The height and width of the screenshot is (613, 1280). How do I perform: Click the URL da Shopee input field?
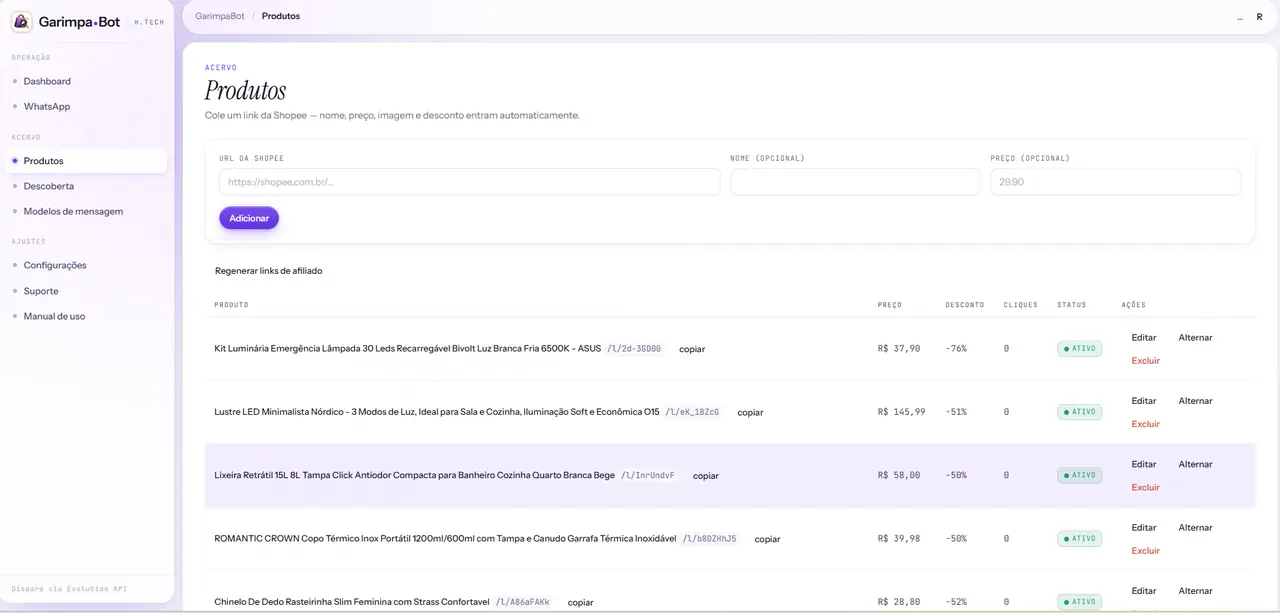tap(470, 182)
